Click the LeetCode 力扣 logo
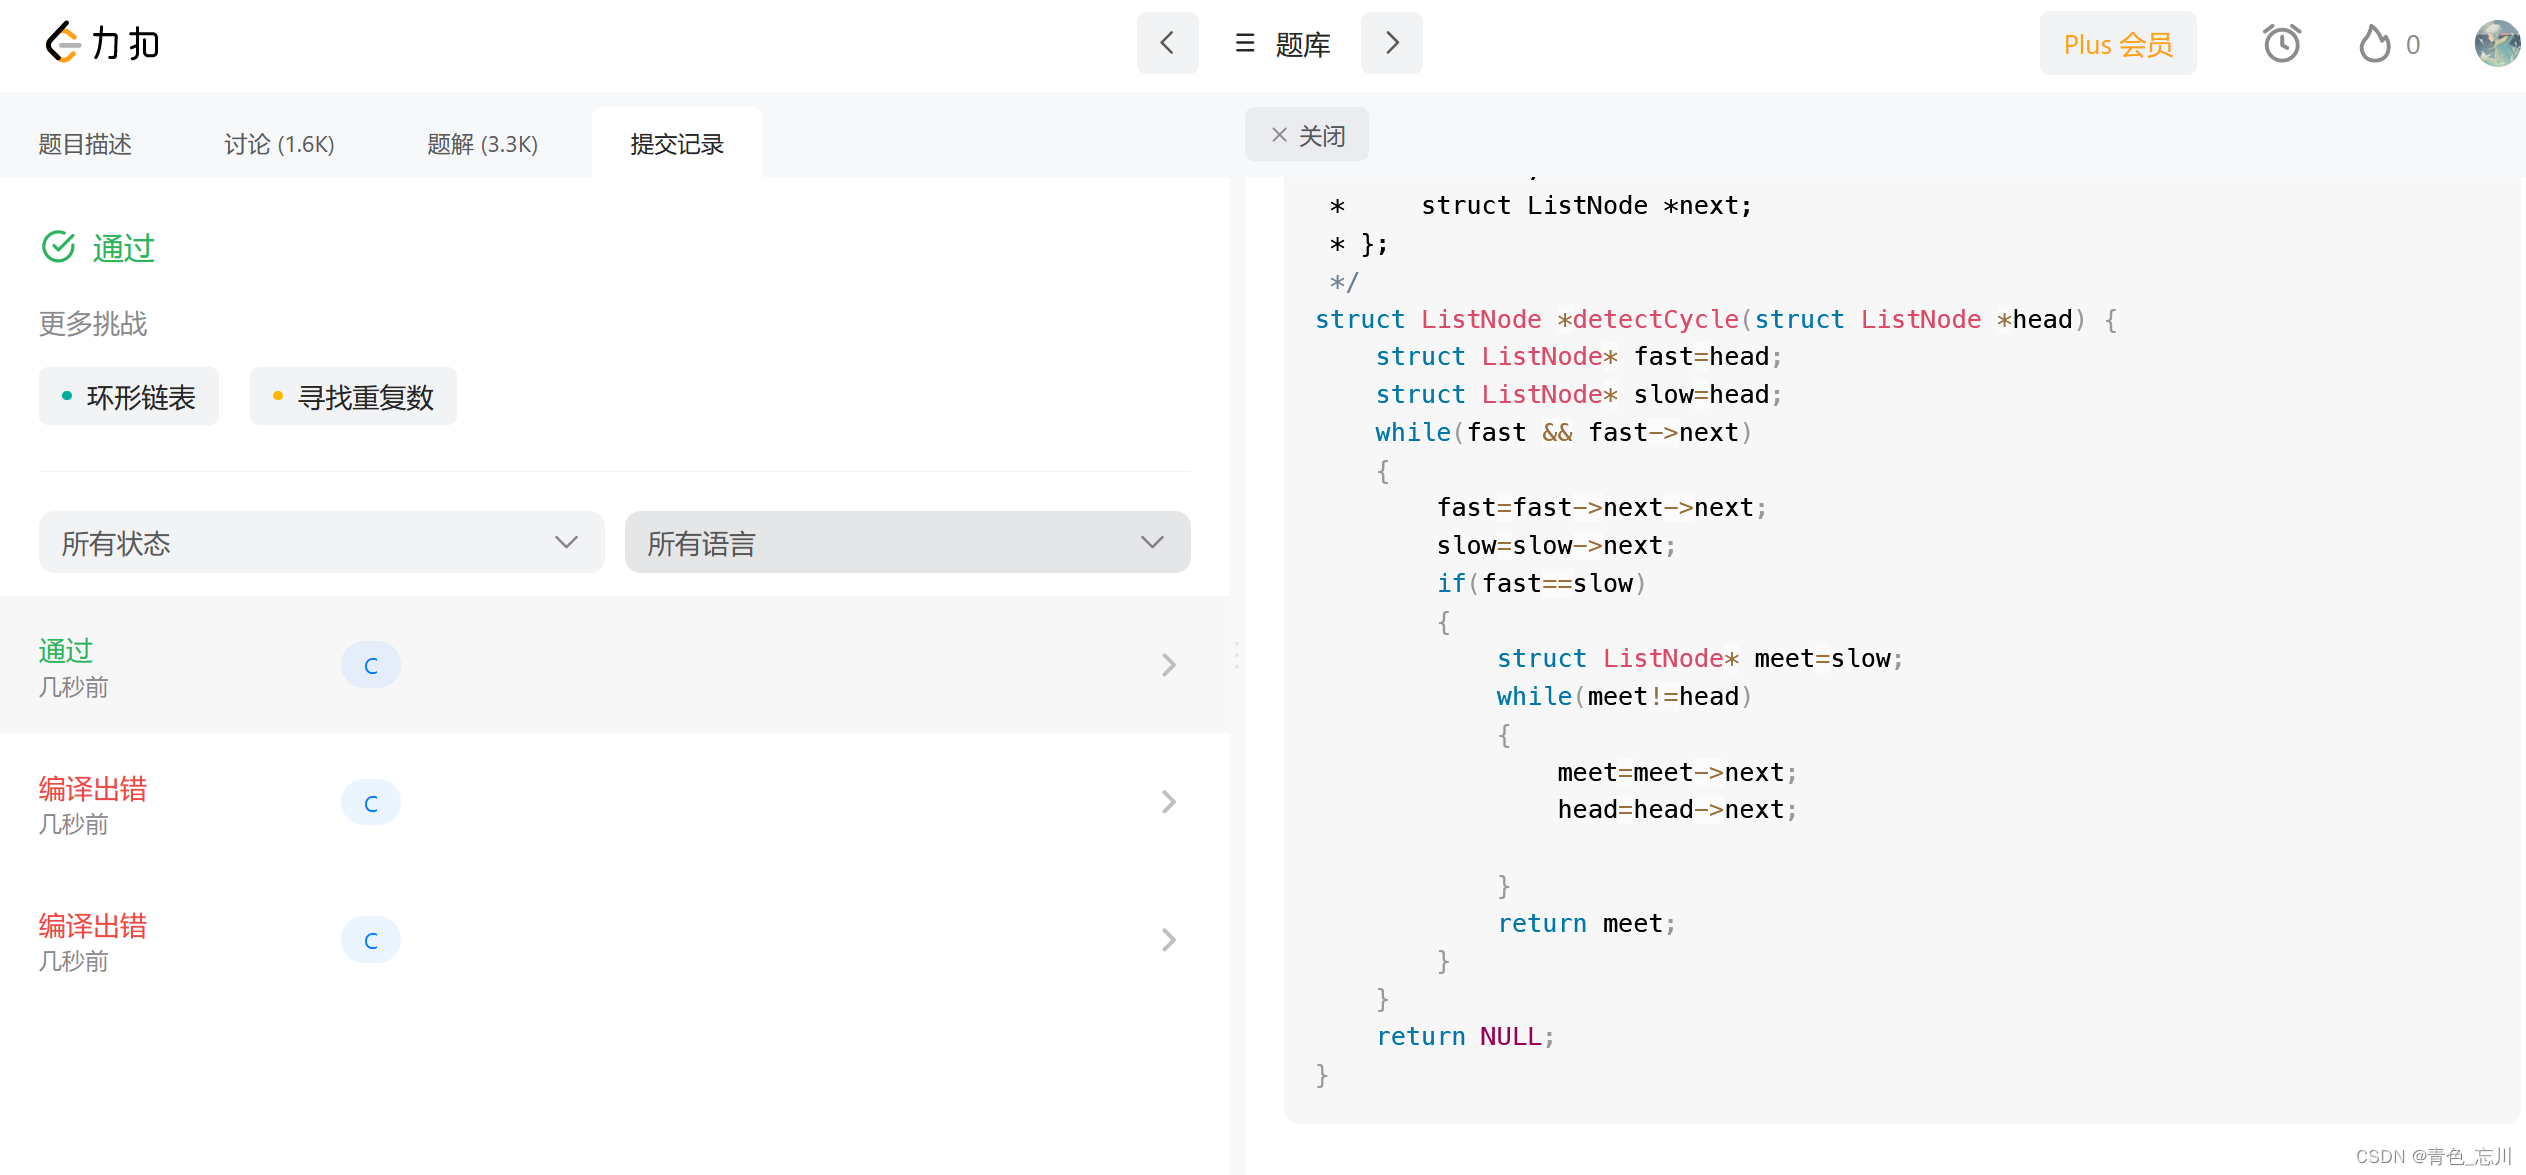Viewport: 2526px width, 1175px height. point(102,43)
